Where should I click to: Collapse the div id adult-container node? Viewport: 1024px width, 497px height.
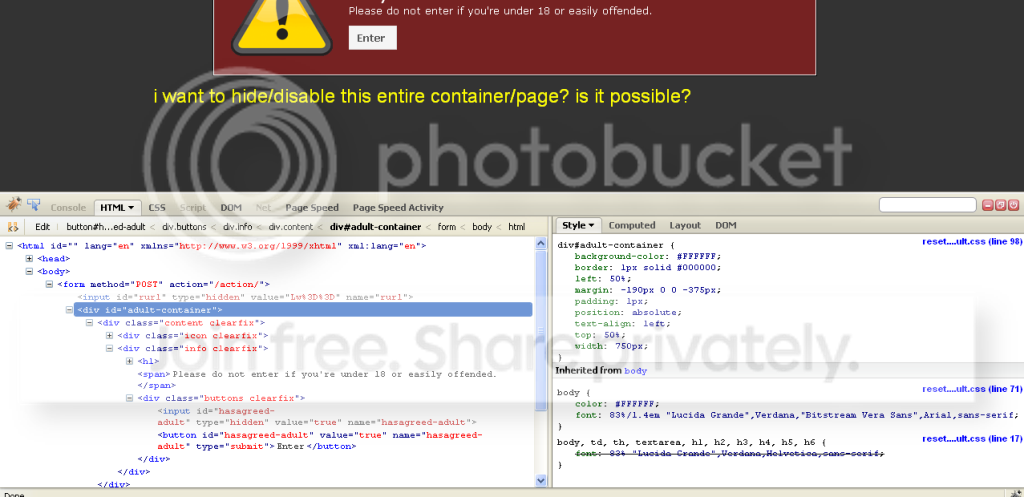[69, 310]
